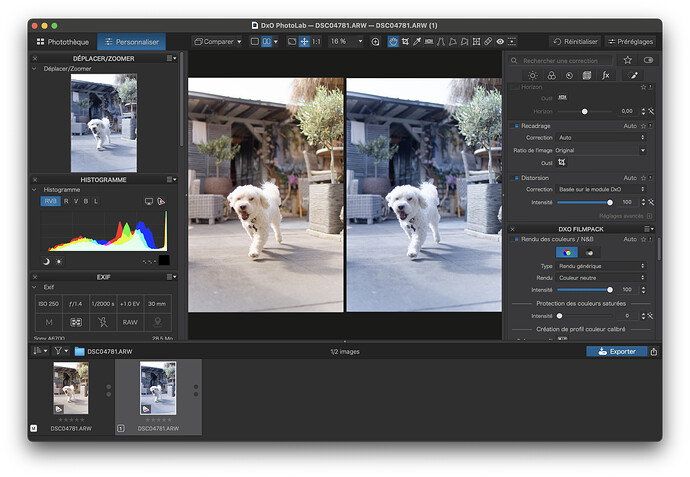690x477 pixels.
Task: Click the crop Outil icon in Recadrage panel
Action: (x=562, y=162)
